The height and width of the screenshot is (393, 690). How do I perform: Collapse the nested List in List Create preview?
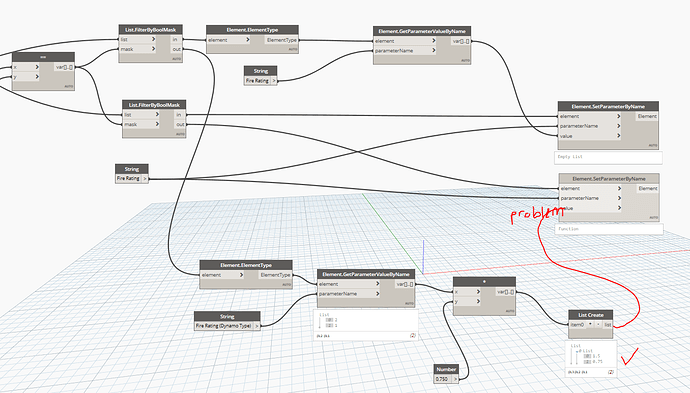point(577,352)
